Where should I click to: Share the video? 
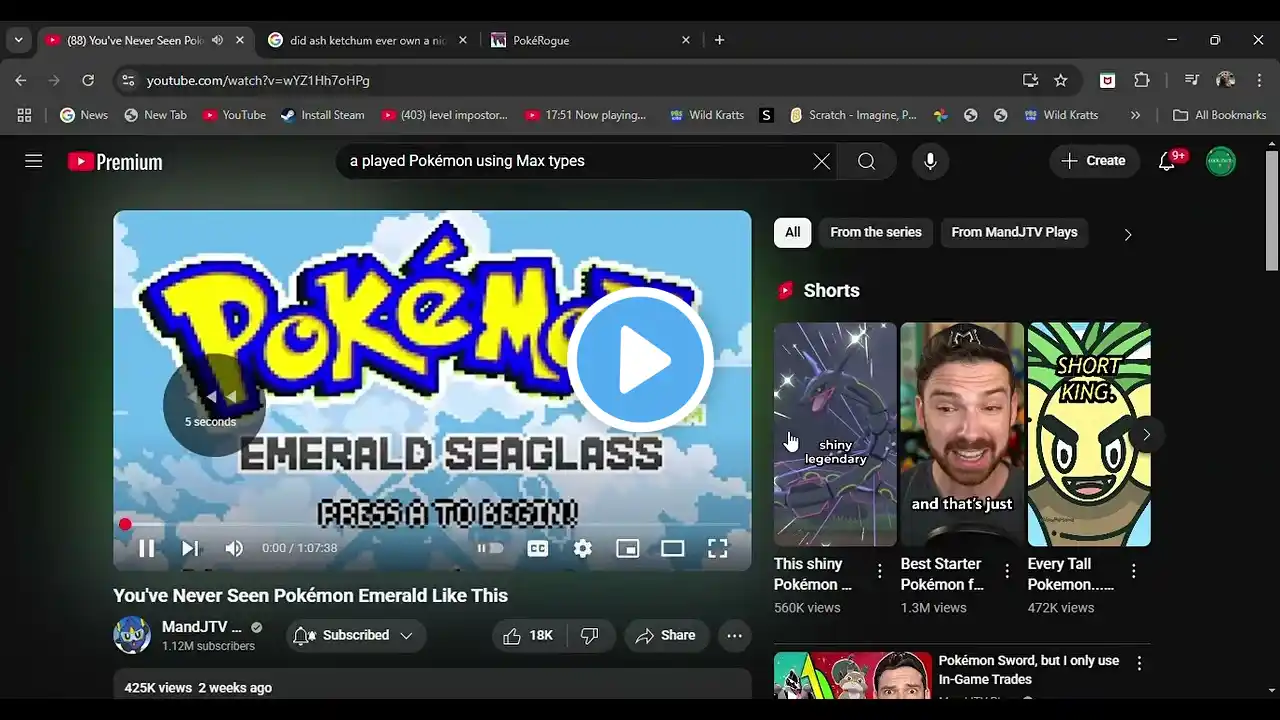click(666, 635)
